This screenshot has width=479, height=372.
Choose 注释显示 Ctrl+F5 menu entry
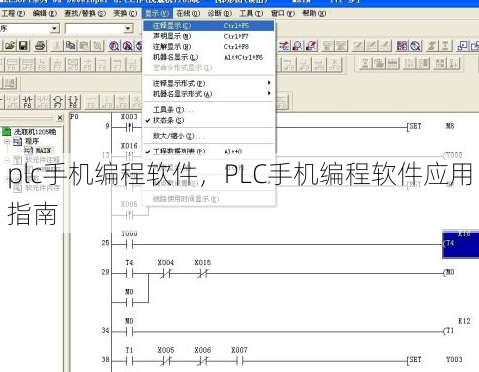click(209, 26)
